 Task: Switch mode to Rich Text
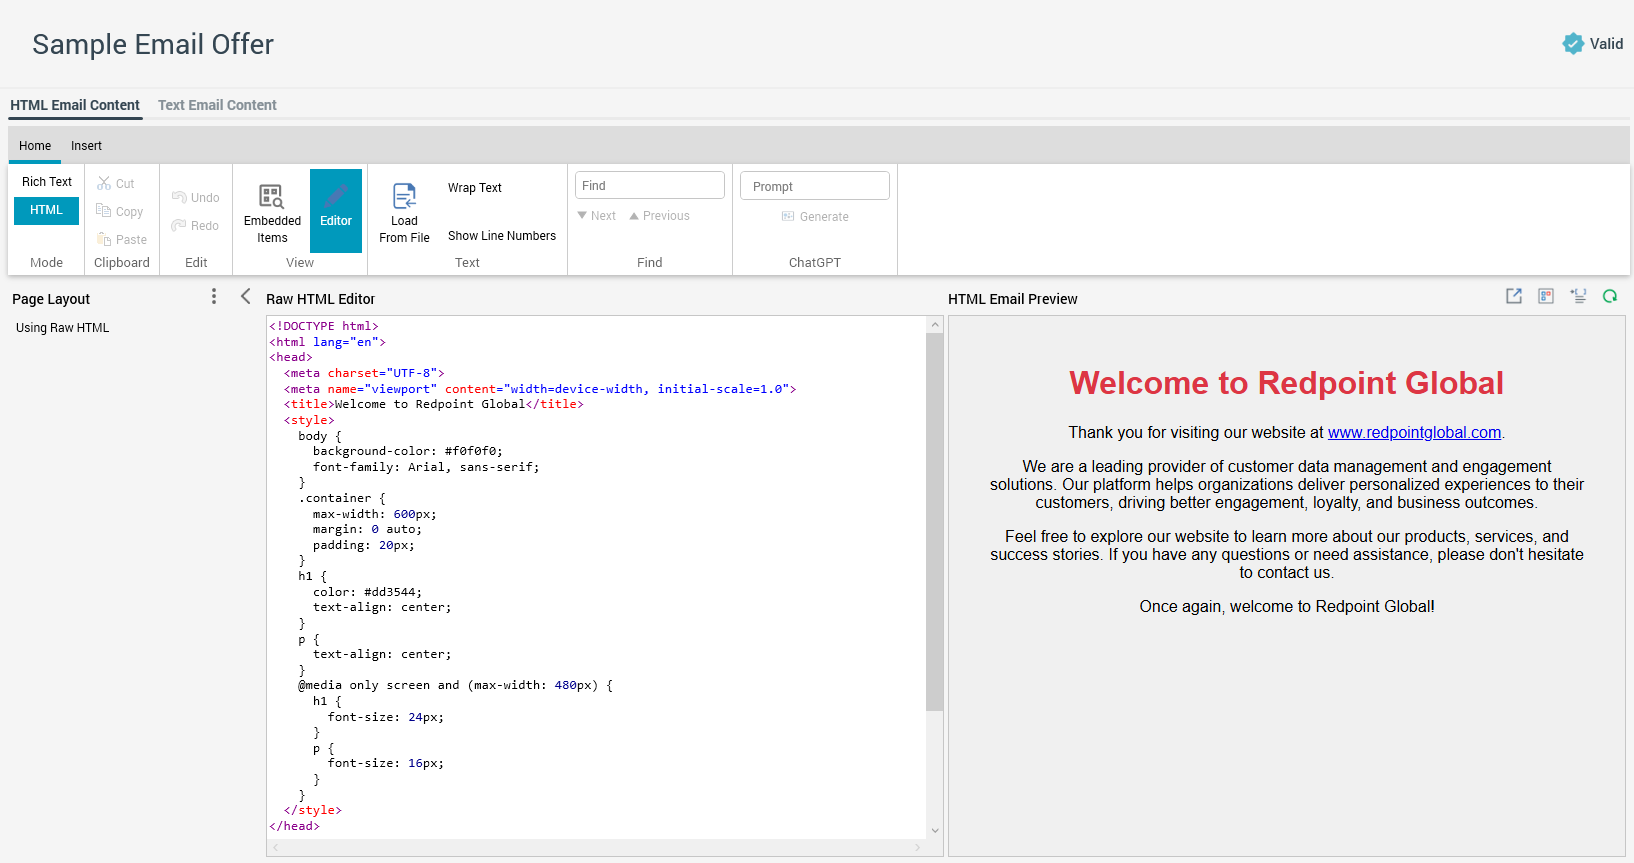tap(47, 182)
